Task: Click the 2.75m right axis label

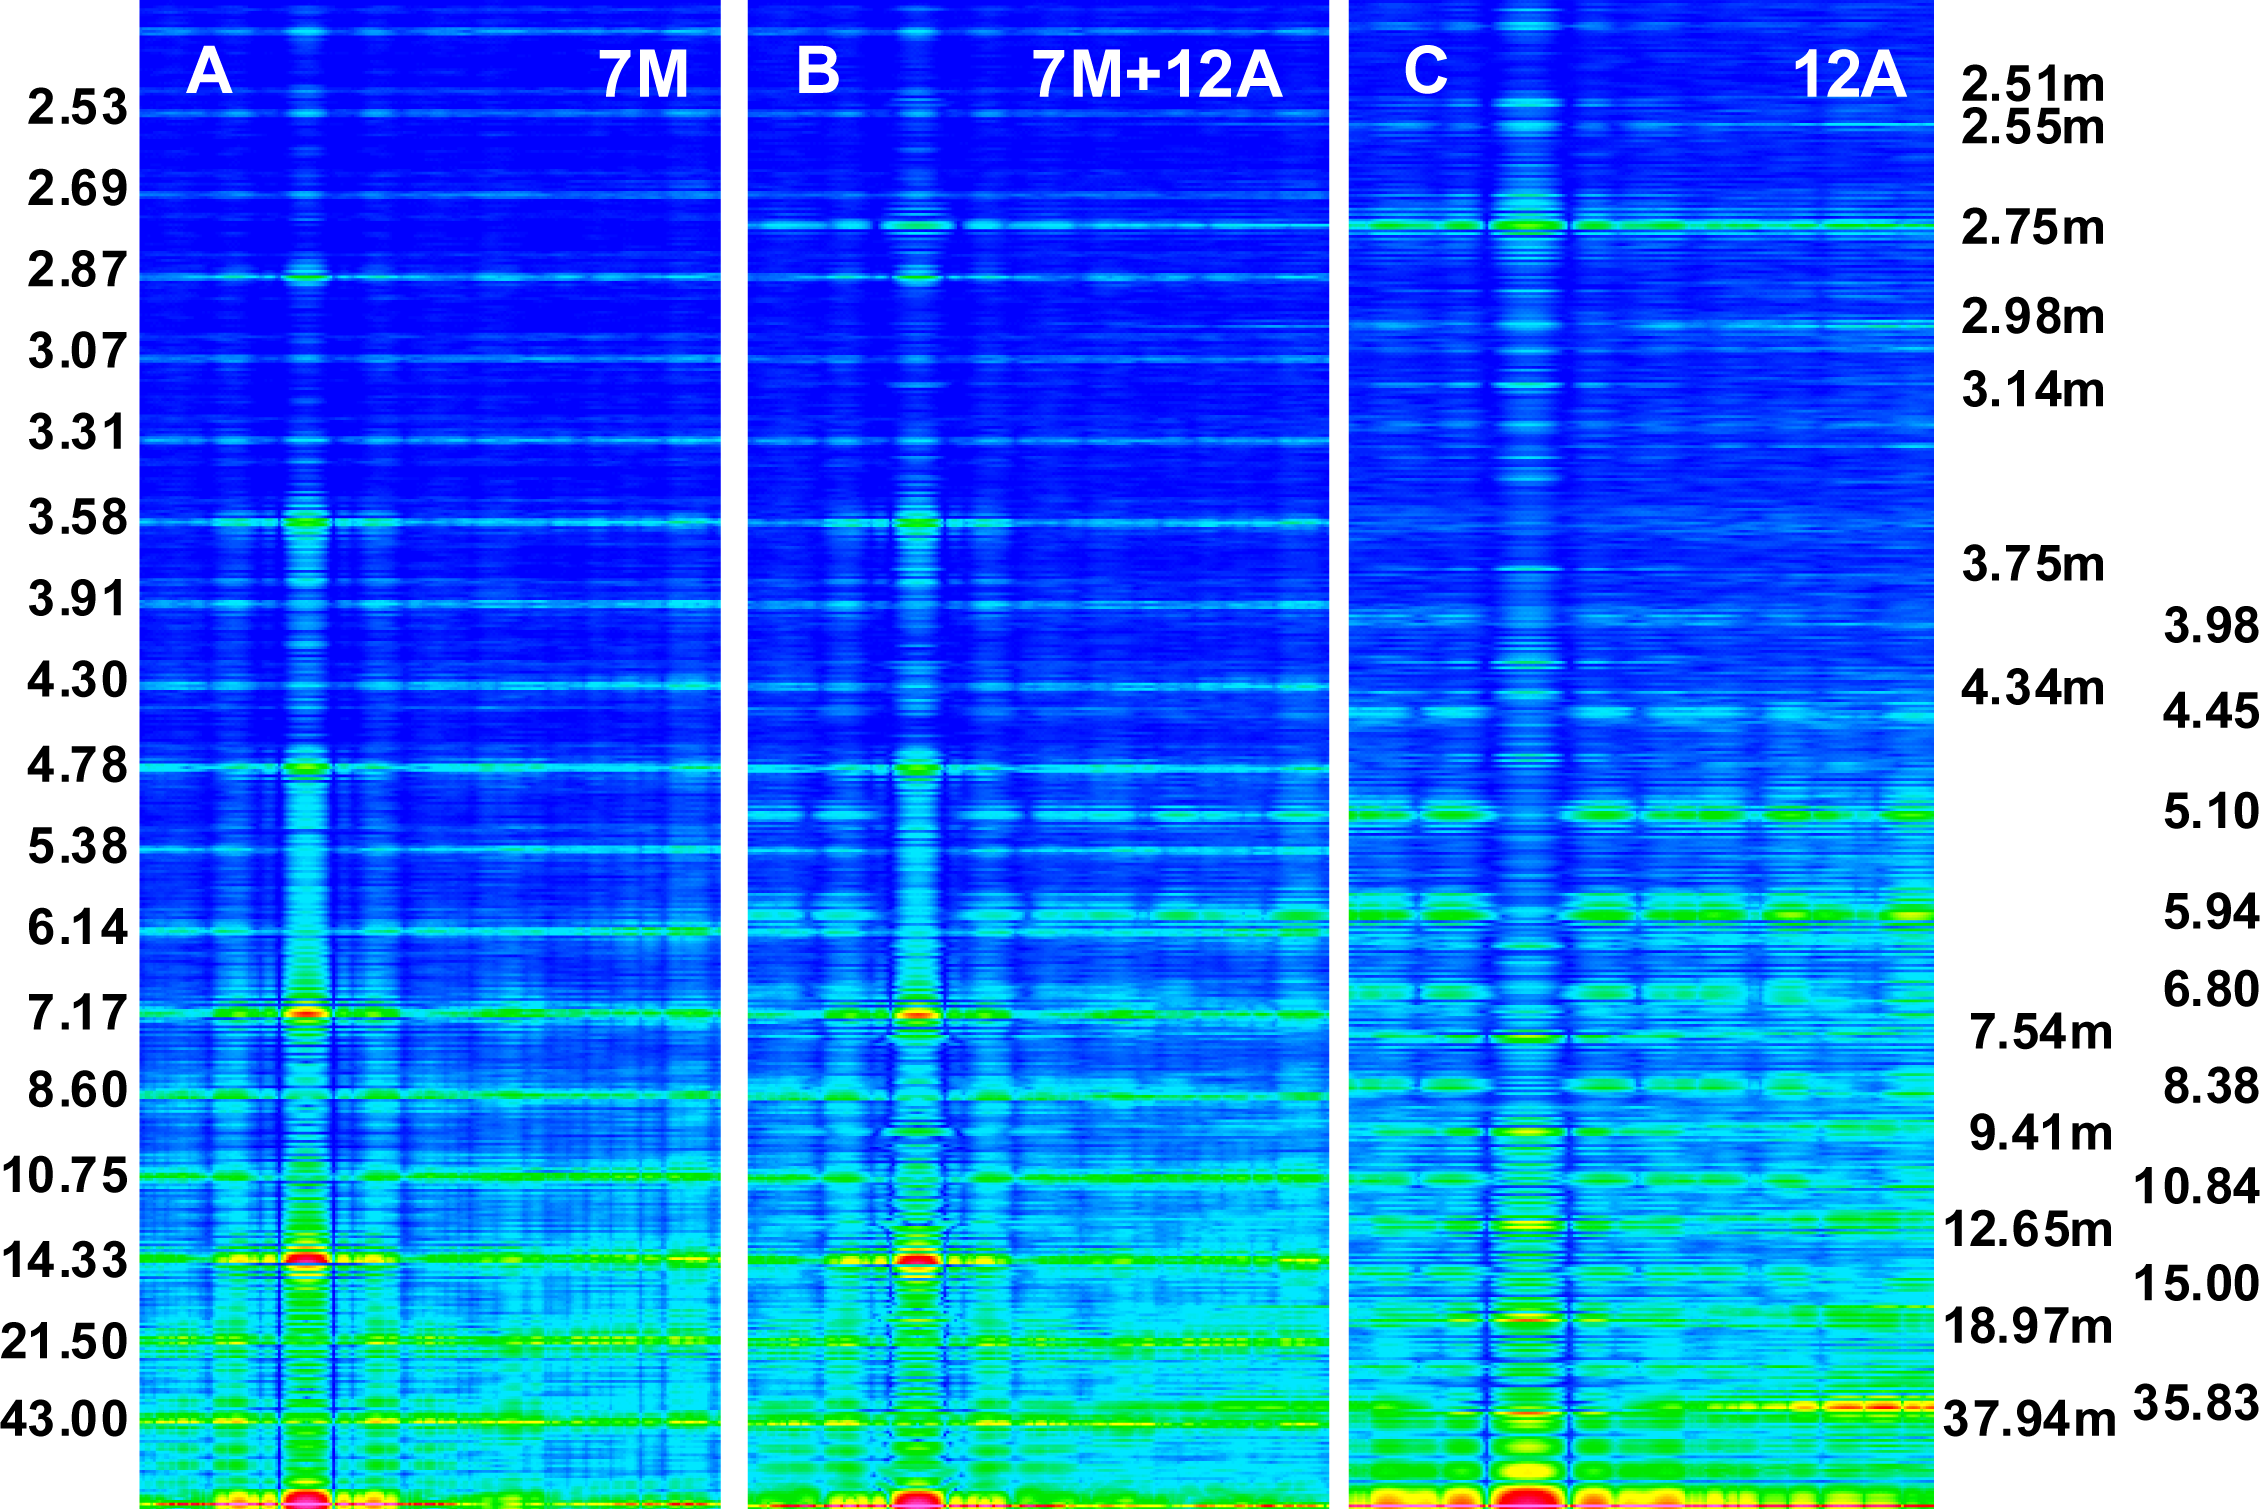Action: [x=2033, y=228]
